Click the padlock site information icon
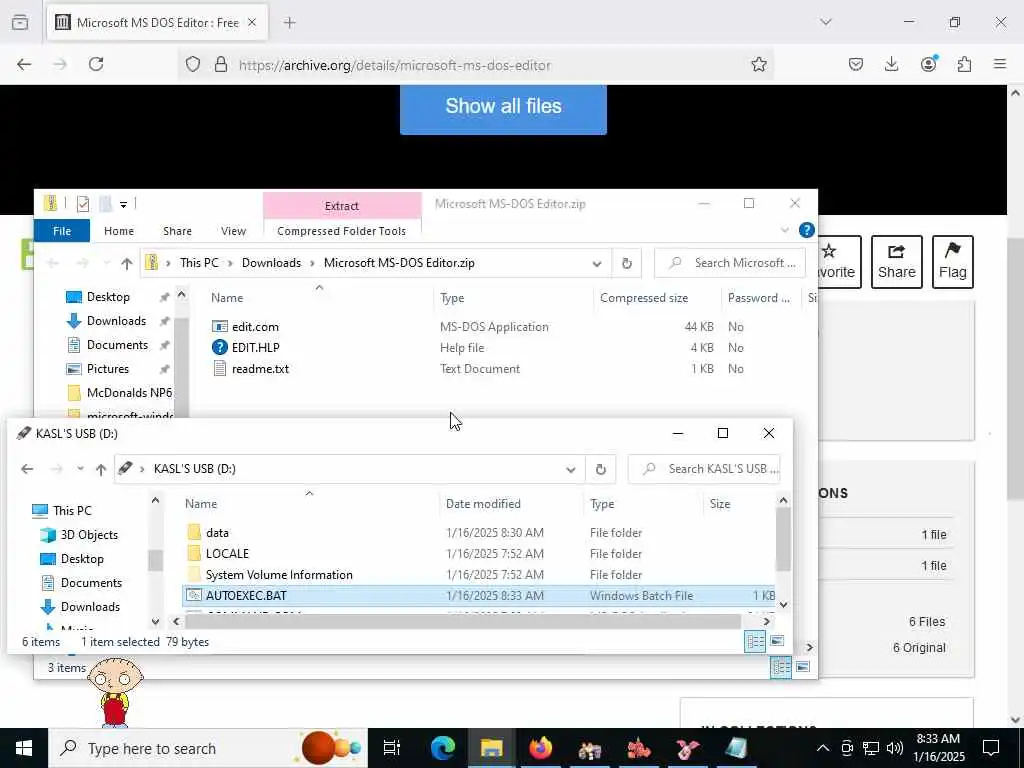The image size is (1024, 768). coord(221,64)
